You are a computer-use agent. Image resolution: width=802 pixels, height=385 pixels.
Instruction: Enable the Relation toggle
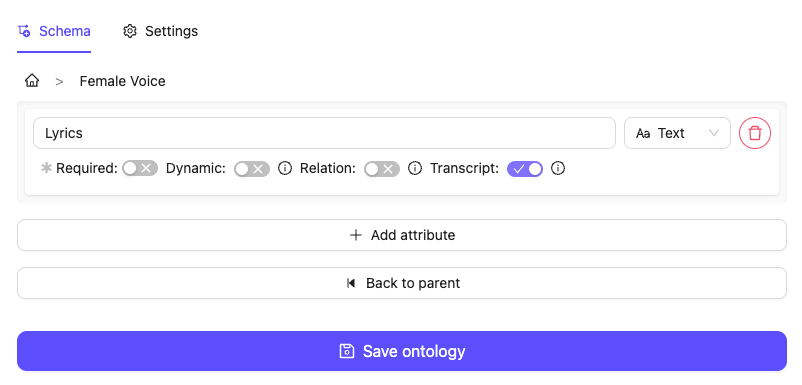coord(382,169)
